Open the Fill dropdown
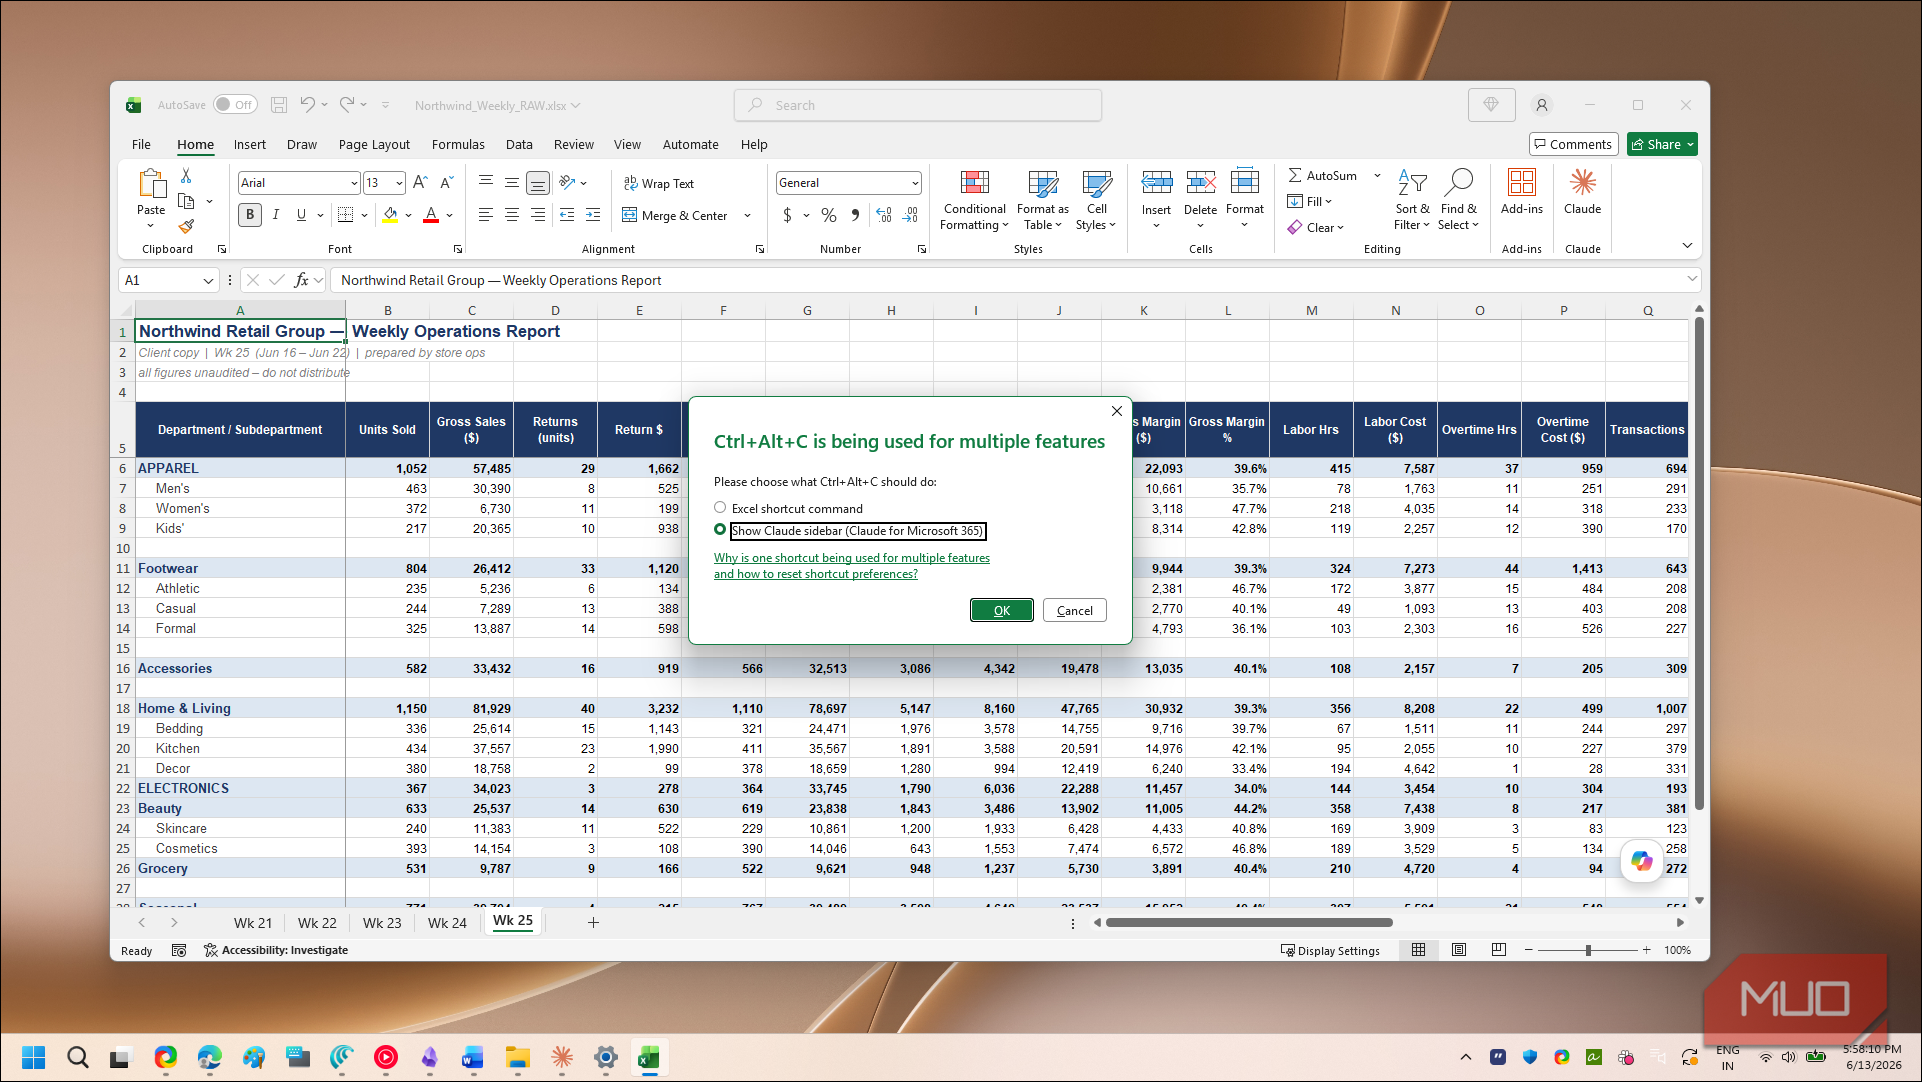1922x1082 pixels. [1309, 201]
